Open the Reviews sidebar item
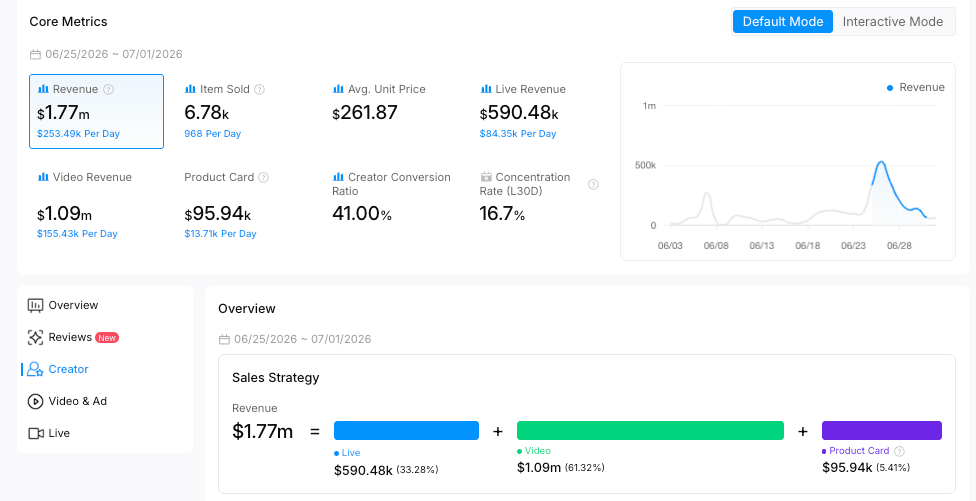The image size is (976, 501). point(105,337)
